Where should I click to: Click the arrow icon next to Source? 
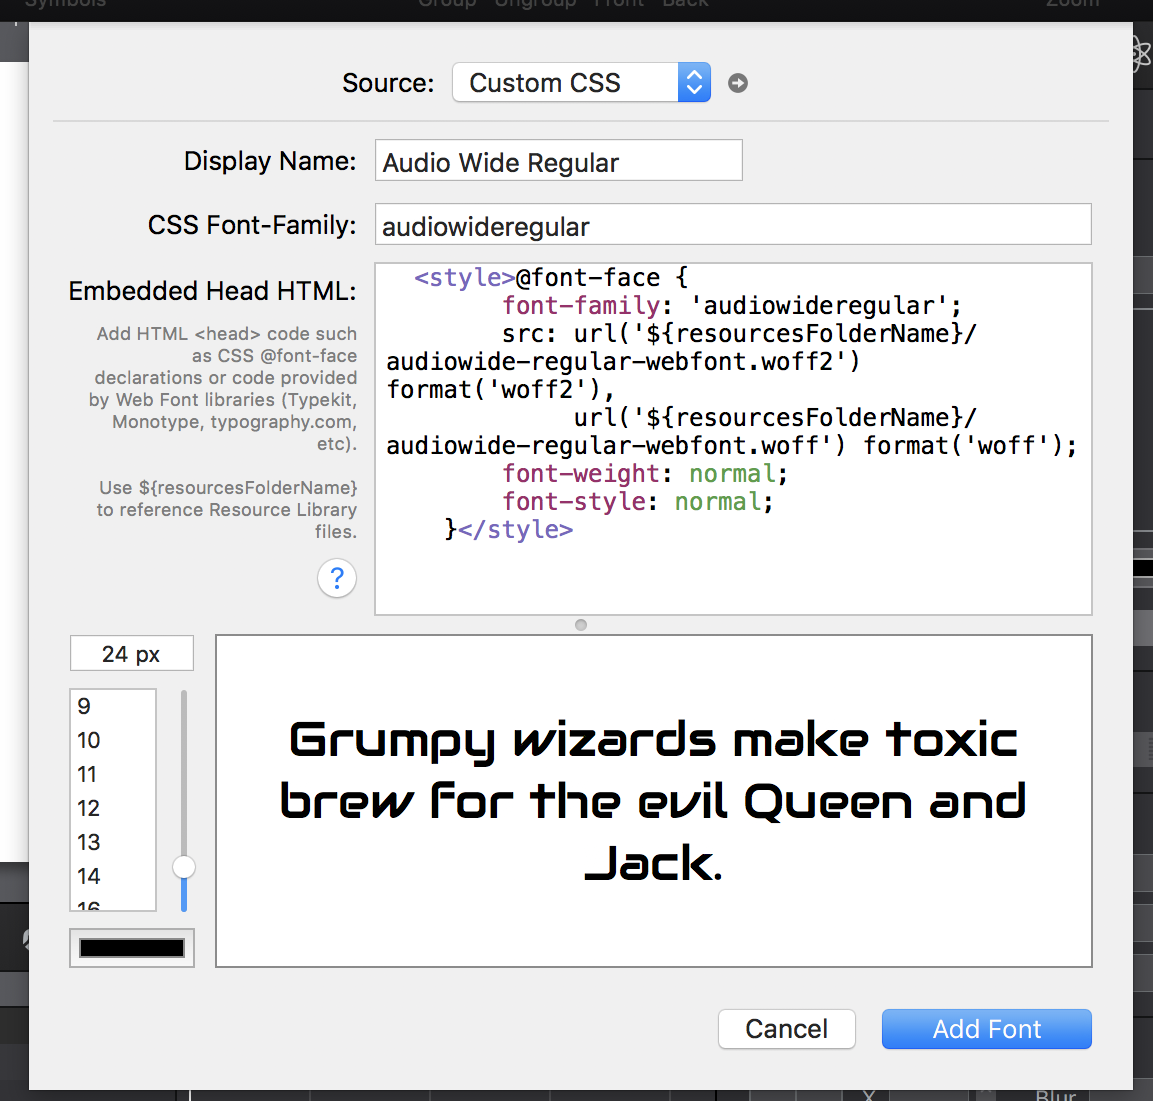click(738, 83)
